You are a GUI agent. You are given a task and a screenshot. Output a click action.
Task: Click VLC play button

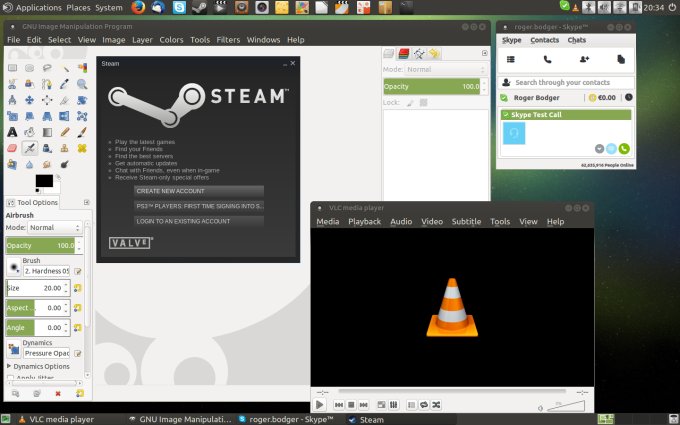[x=319, y=405]
